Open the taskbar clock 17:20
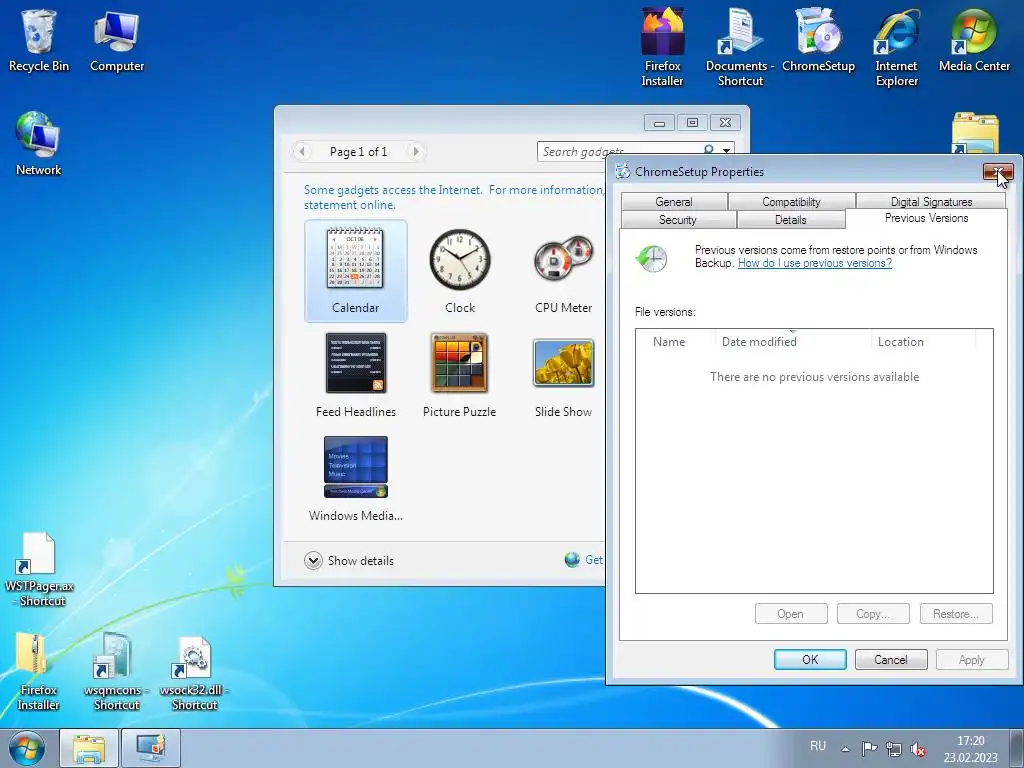1024x768 pixels. [970, 749]
